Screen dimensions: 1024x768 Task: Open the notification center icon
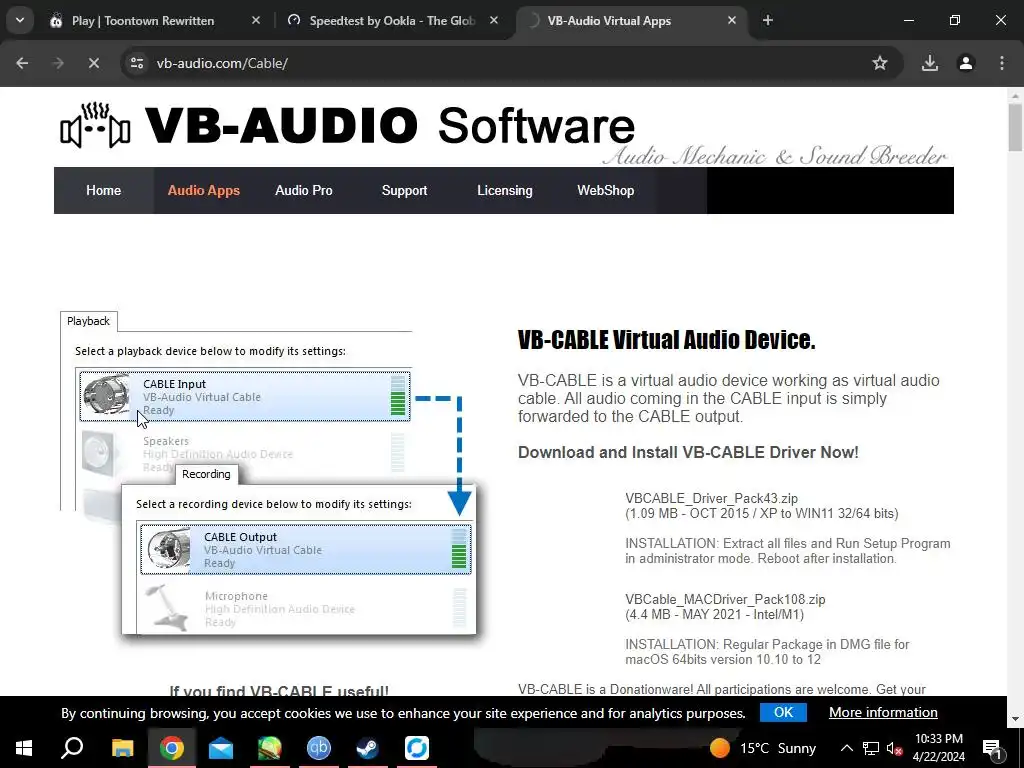[991, 748]
